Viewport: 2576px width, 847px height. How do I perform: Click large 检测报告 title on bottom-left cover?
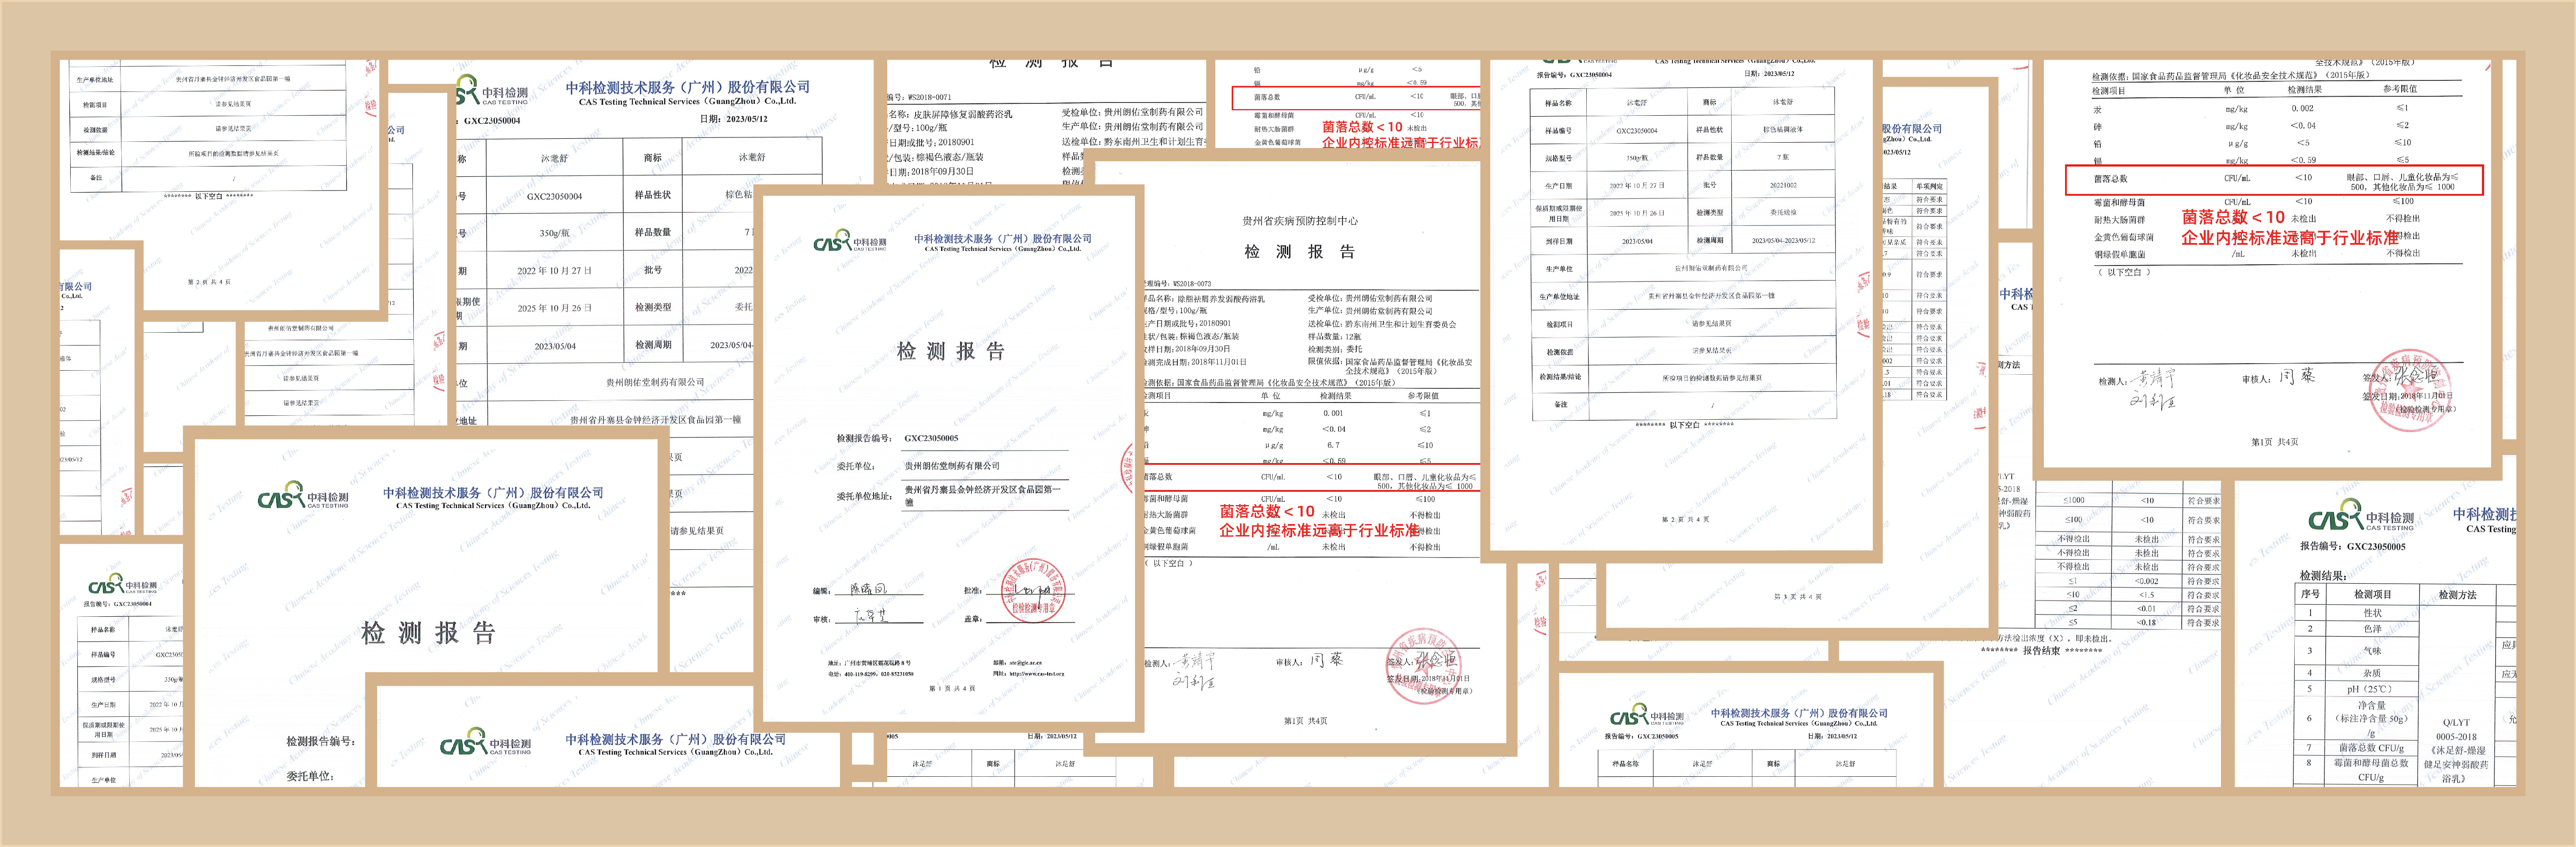coord(428,633)
